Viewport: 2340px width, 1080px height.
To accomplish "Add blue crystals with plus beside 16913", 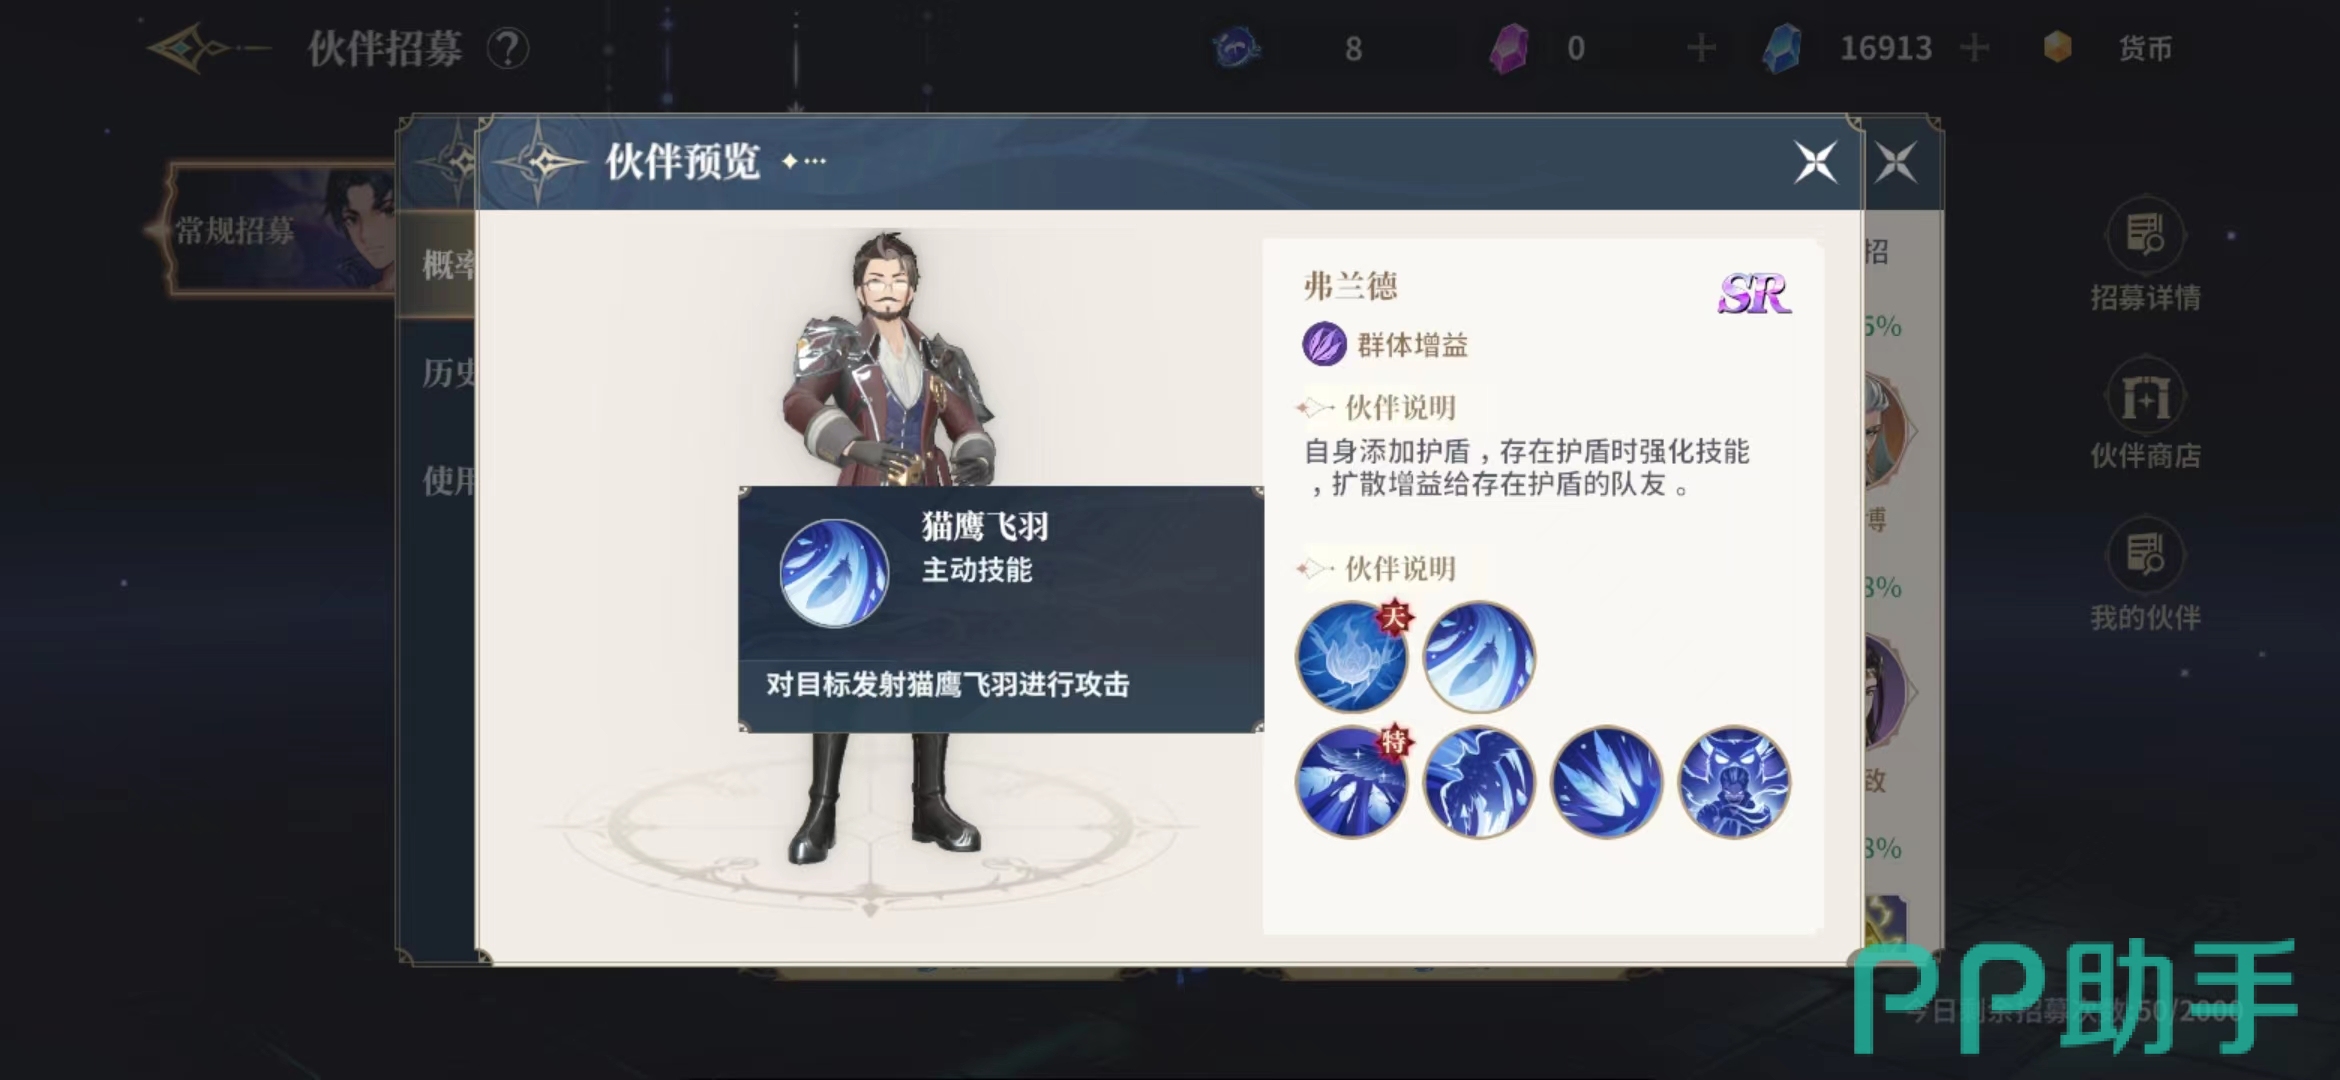I will click(1974, 47).
